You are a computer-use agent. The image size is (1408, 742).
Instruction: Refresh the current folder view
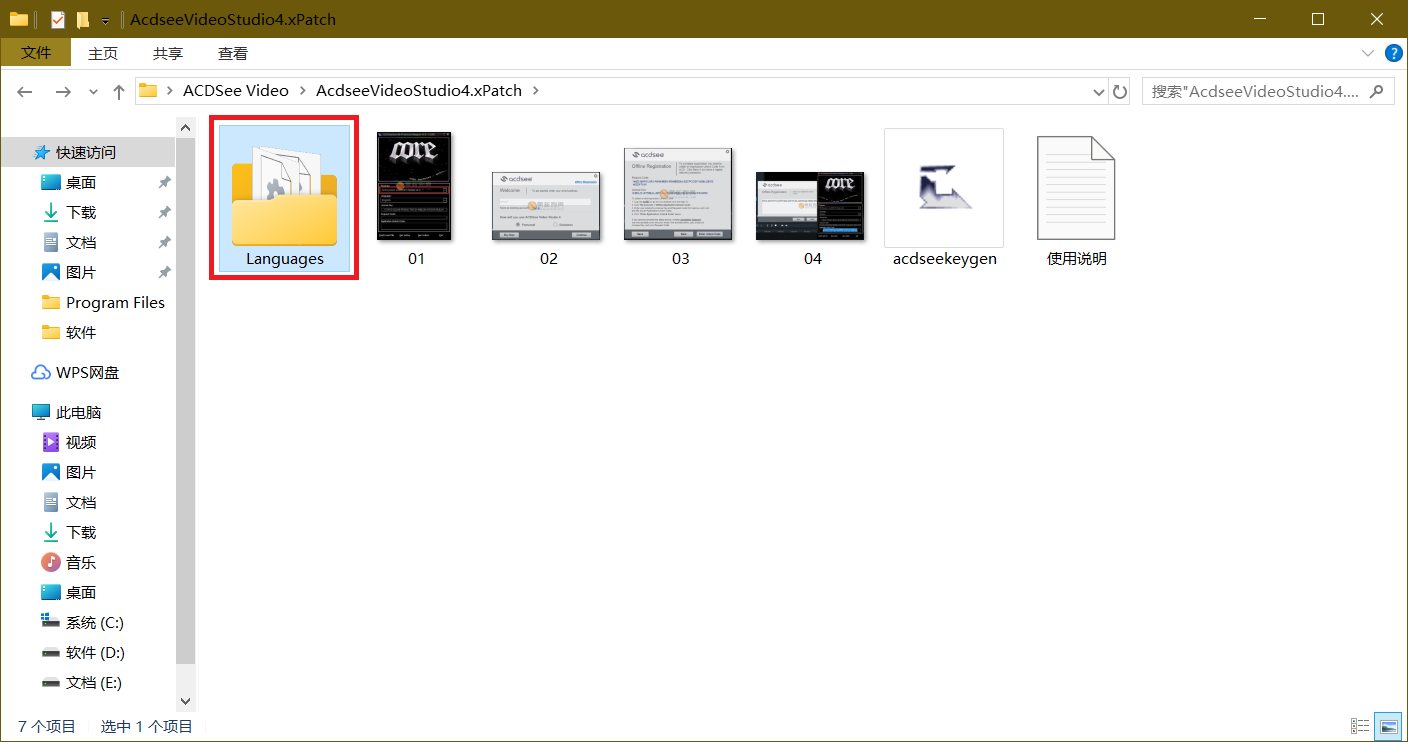(1120, 91)
